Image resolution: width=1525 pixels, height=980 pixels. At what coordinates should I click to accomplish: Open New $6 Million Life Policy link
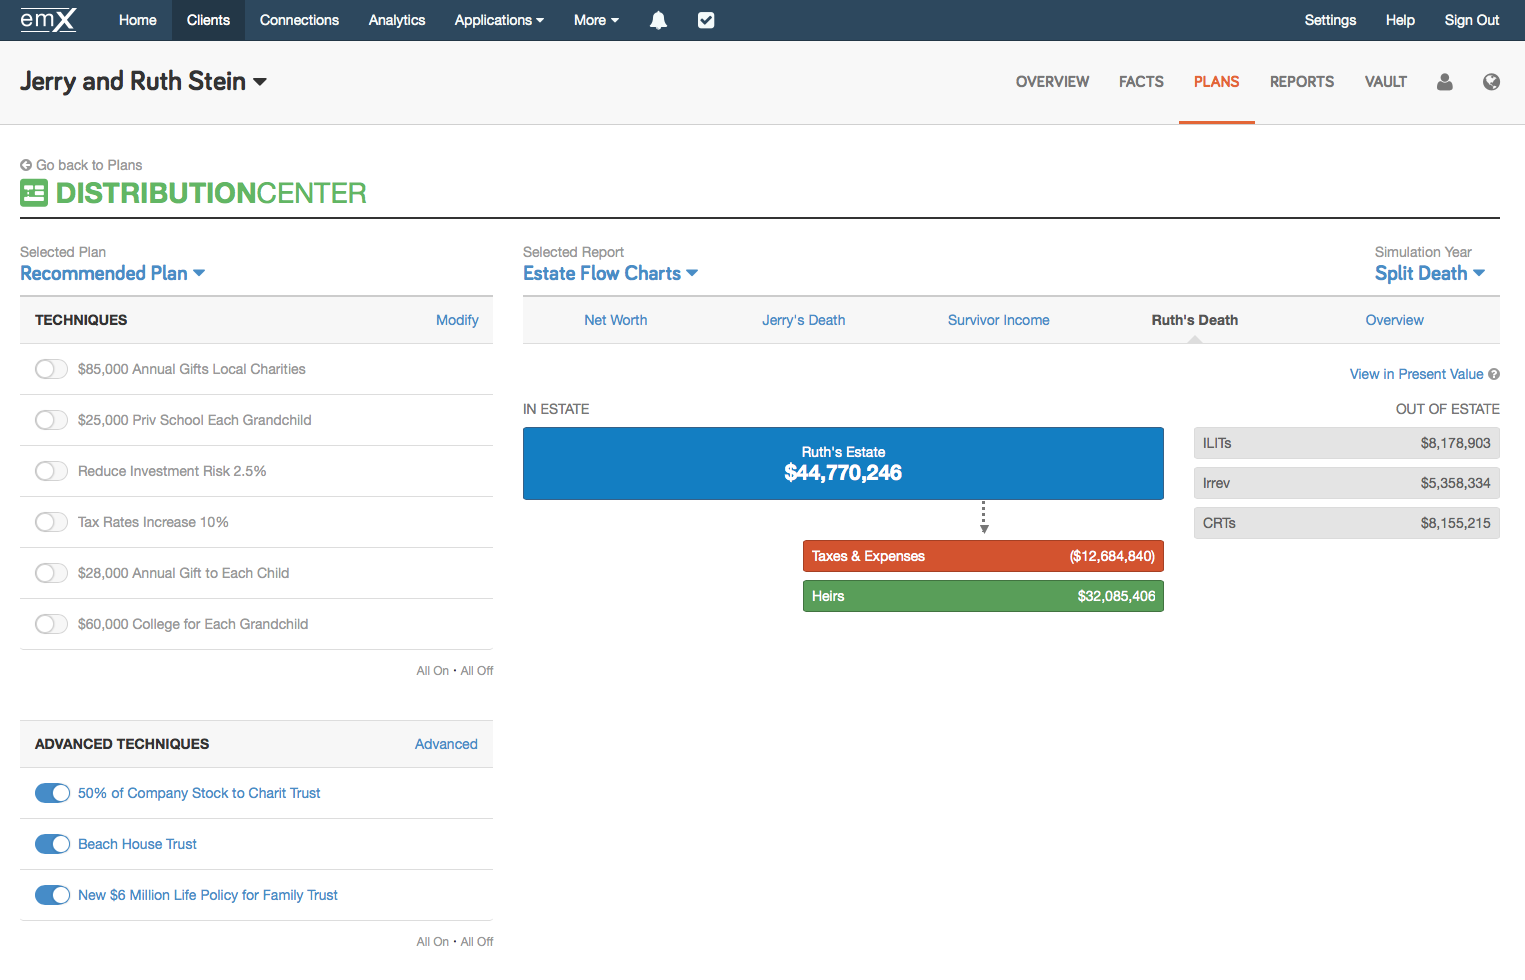pyautogui.click(x=208, y=895)
